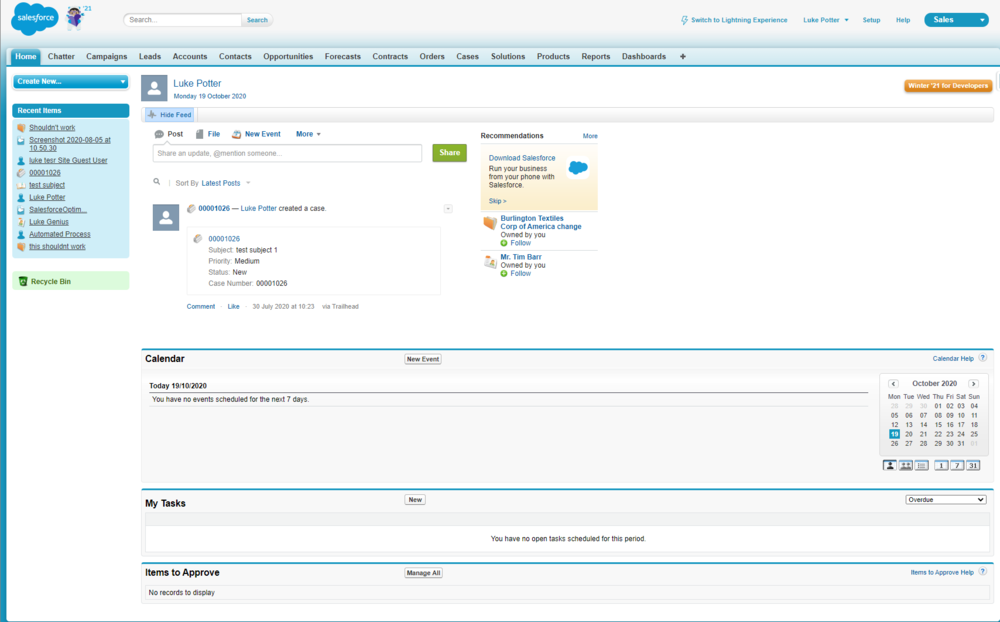This screenshot has height=622, width=1000.
Task: Click in the top search field
Action: tap(182, 20)
